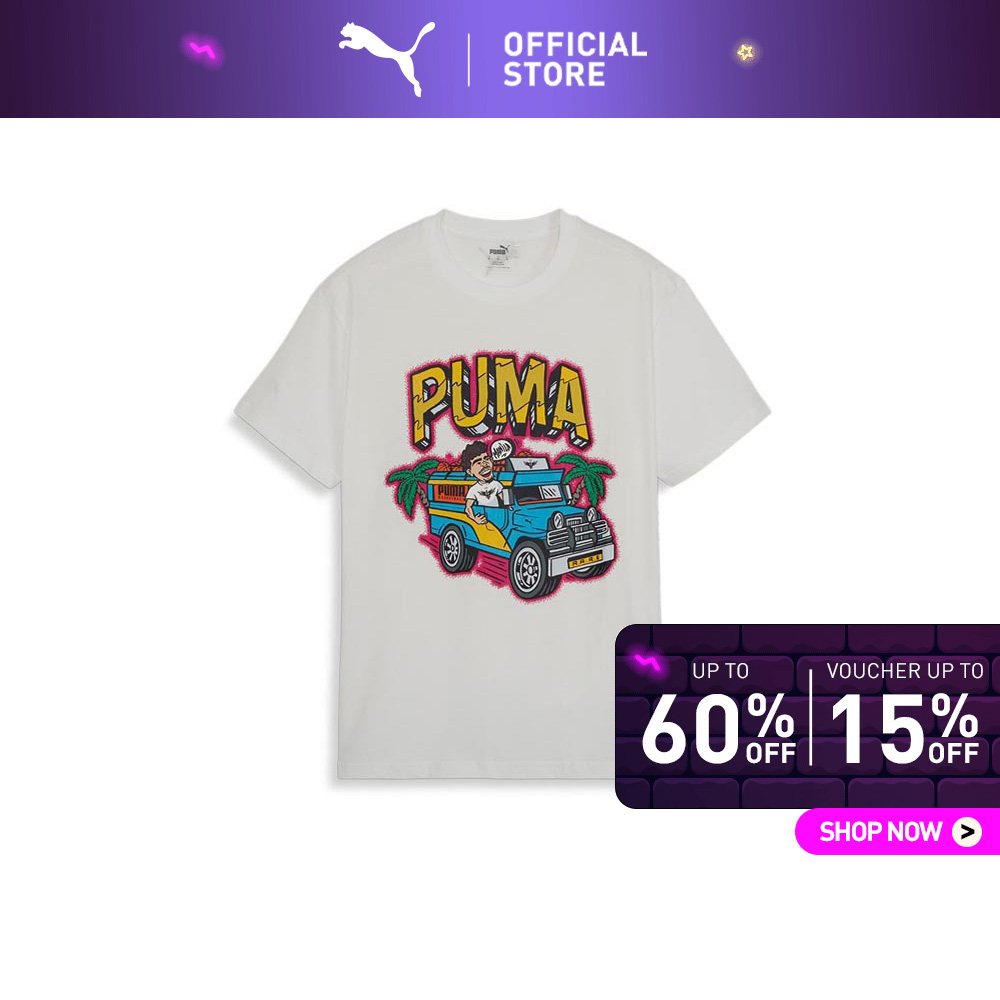Select the white t-shirt product image
The width and height of the screenshot is (1000, 1000).
501,494
